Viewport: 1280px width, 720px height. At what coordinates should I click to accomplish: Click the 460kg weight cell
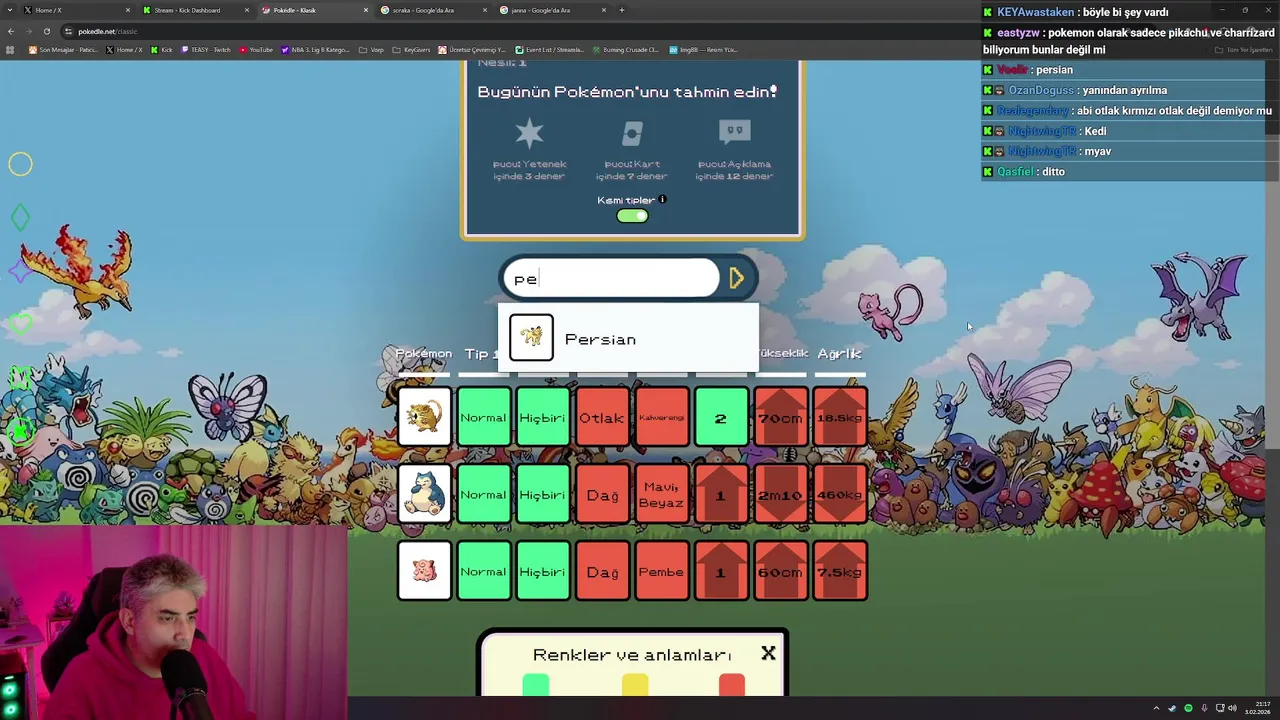840,494
